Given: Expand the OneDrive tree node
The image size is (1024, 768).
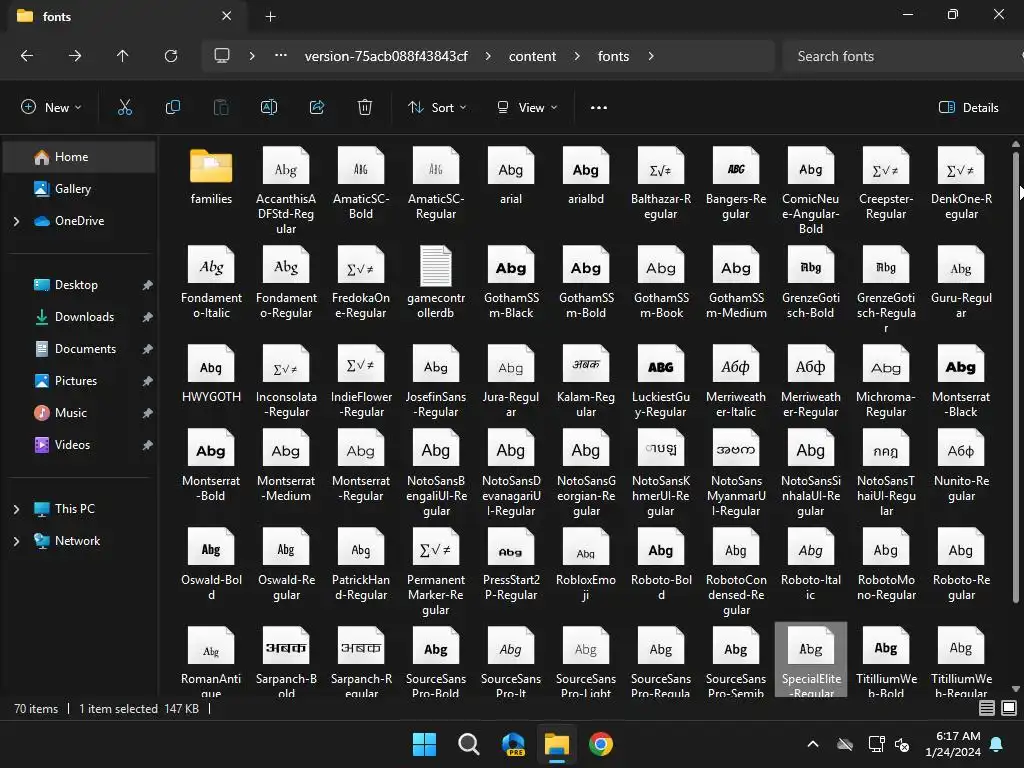Looking at the screenshot, I should [16, 221].
